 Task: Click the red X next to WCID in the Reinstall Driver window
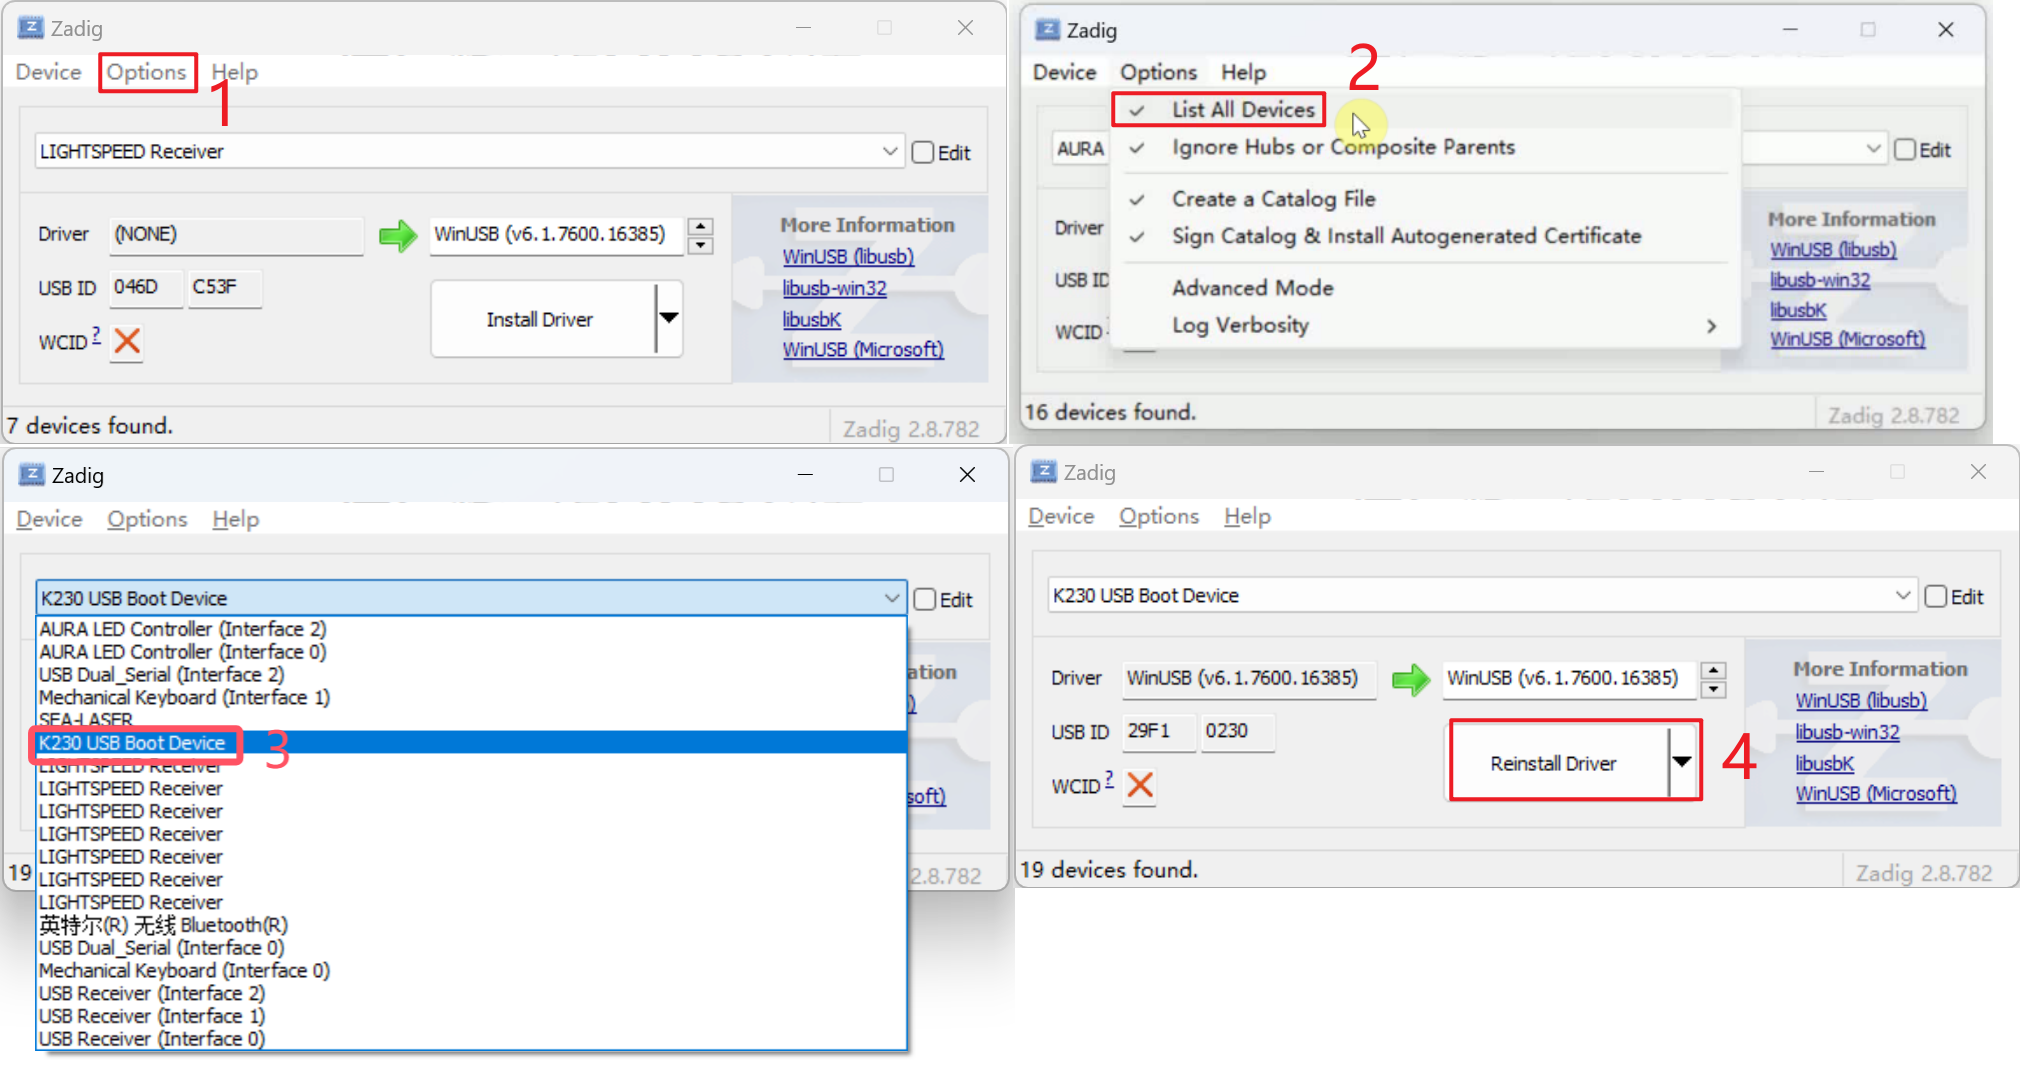(1140, 785)
